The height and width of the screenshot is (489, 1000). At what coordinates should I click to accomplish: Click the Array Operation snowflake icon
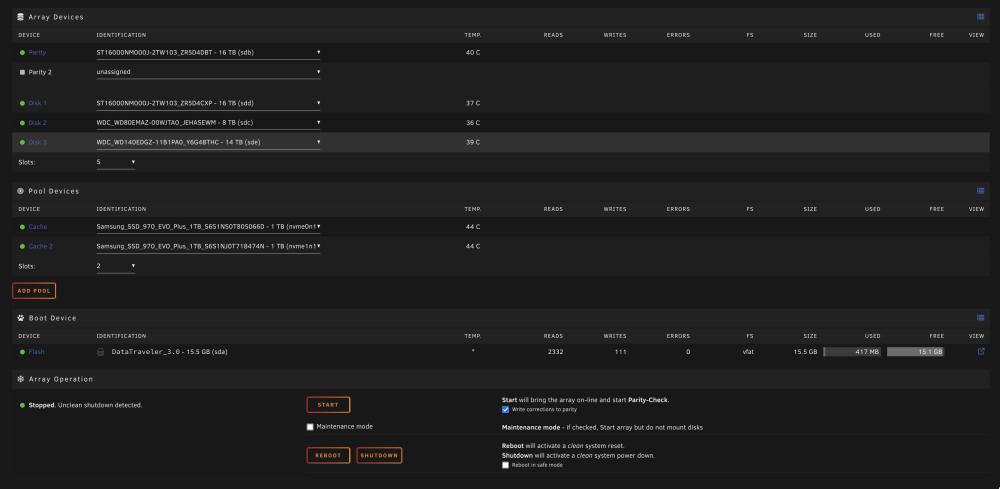pyautogui.click(x=20, y=379)
